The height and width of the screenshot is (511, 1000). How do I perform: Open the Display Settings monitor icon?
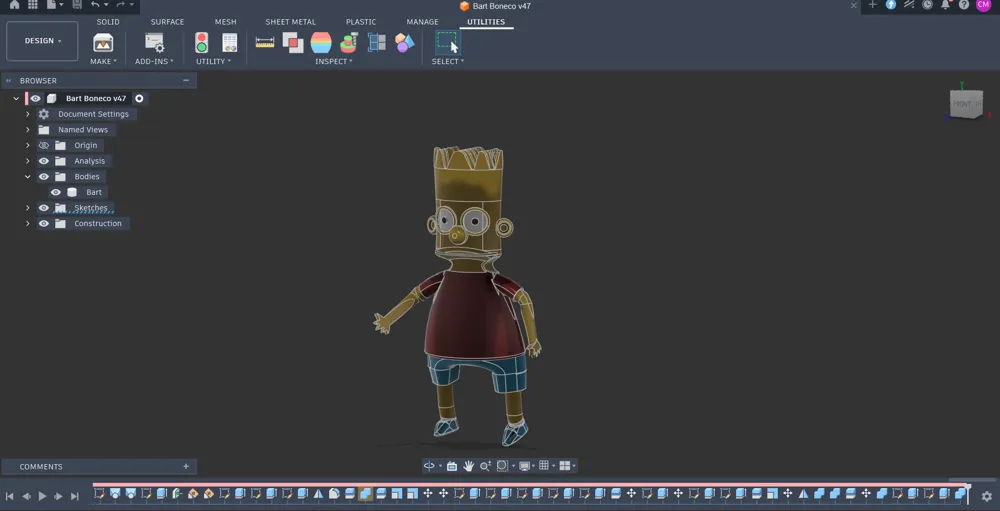pos(524,466)
